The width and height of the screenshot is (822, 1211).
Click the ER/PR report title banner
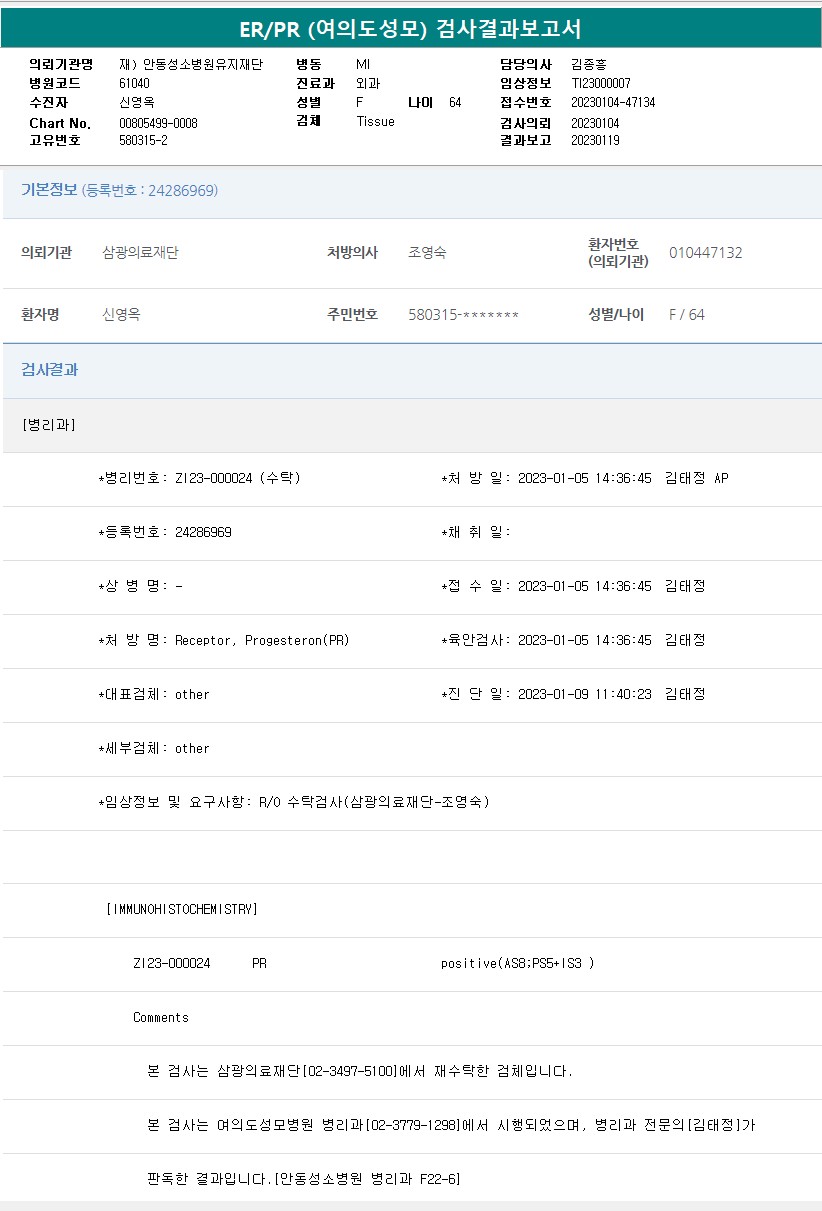click(410, 28)
